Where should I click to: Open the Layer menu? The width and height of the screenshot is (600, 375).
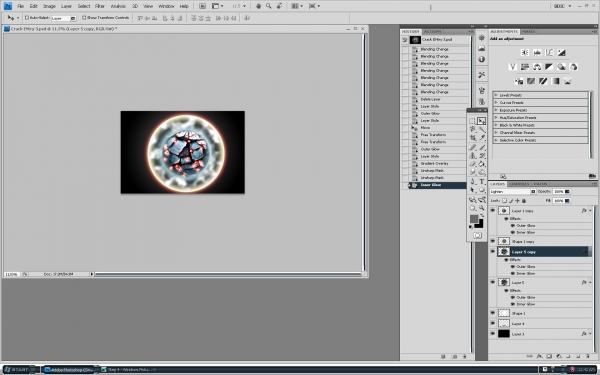66,6
